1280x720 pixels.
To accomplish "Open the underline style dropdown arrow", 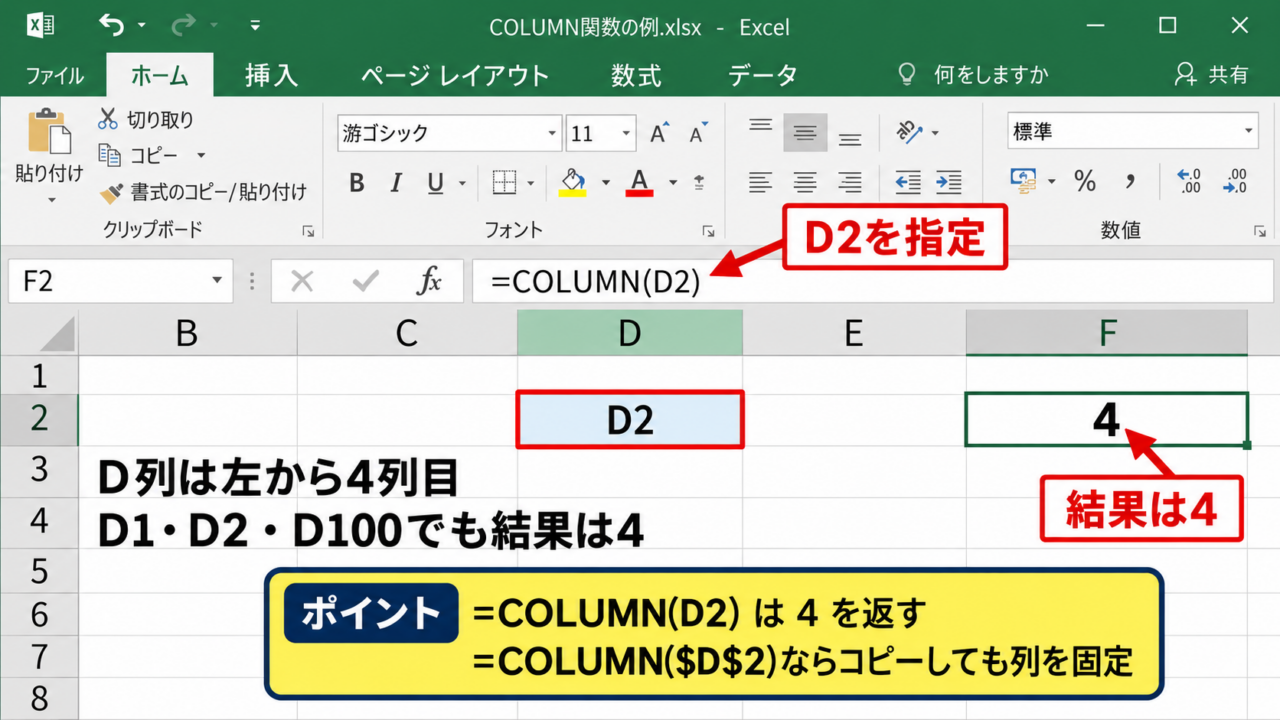I will [462, 183].
